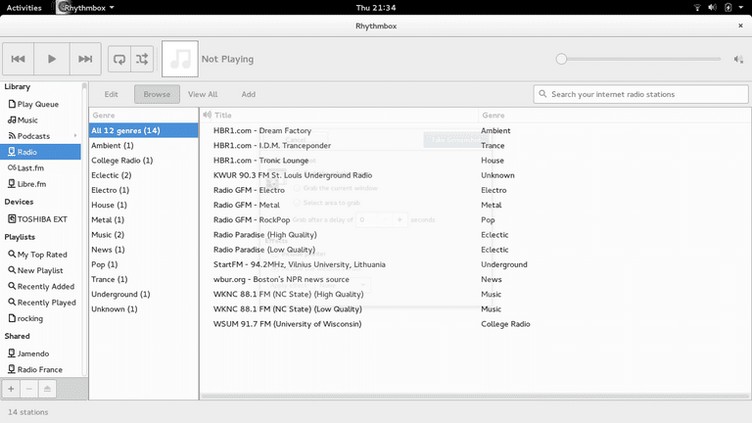Click the playback position slider
Screen dimensions: 752x423
(638, 59)
